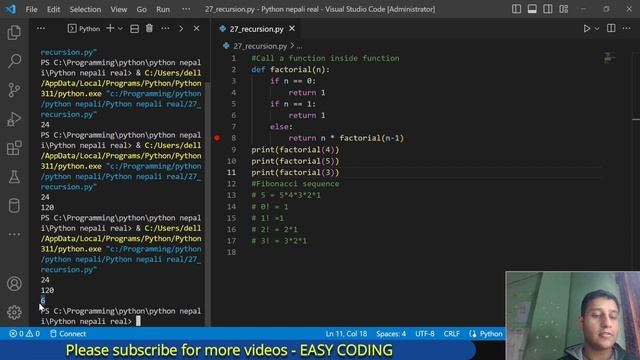
Task: Open the Manage gear menu
Action: (x=14, y=312)
